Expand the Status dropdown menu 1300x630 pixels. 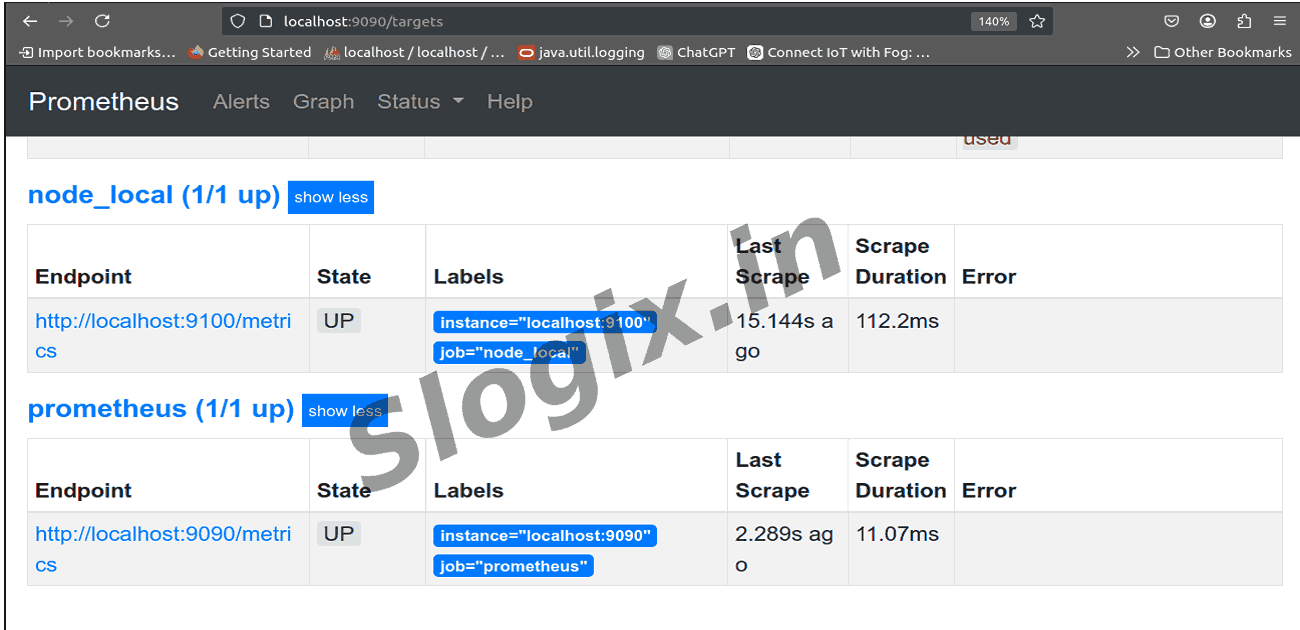pyautogui.click(x=420, y=101)
